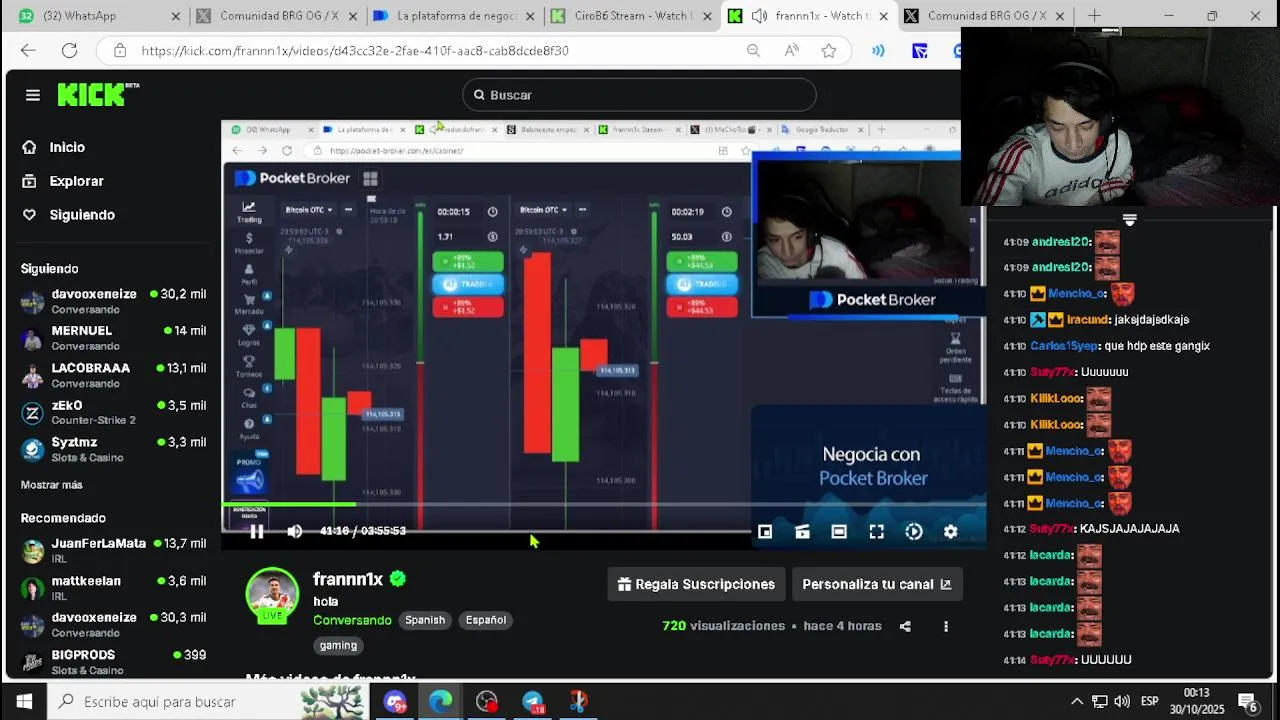
Task: Open Telegram from the taskbar
Action: (x=533, y=701)
